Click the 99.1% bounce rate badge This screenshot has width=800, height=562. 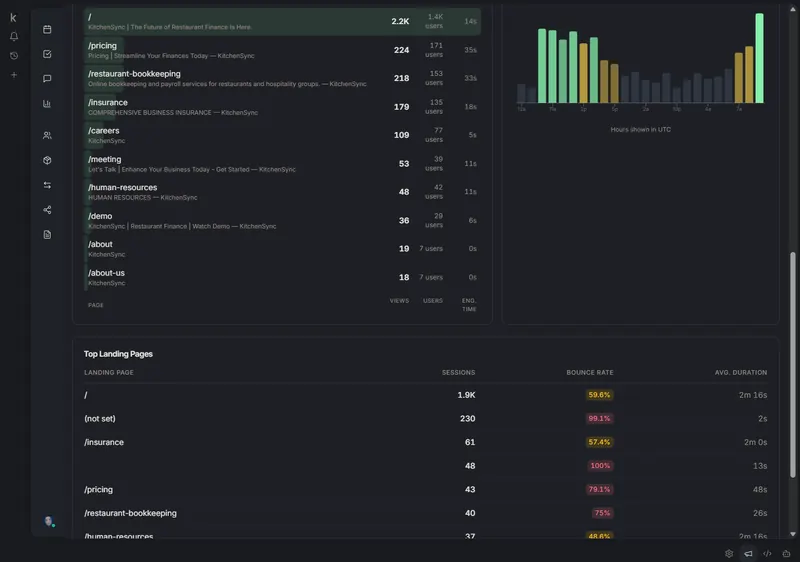[599, 419]
